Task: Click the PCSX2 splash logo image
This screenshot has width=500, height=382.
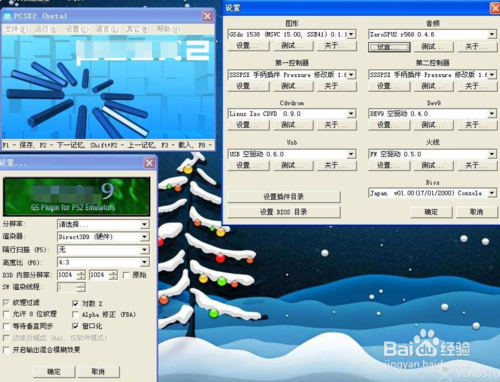Action: click(108, 87)
